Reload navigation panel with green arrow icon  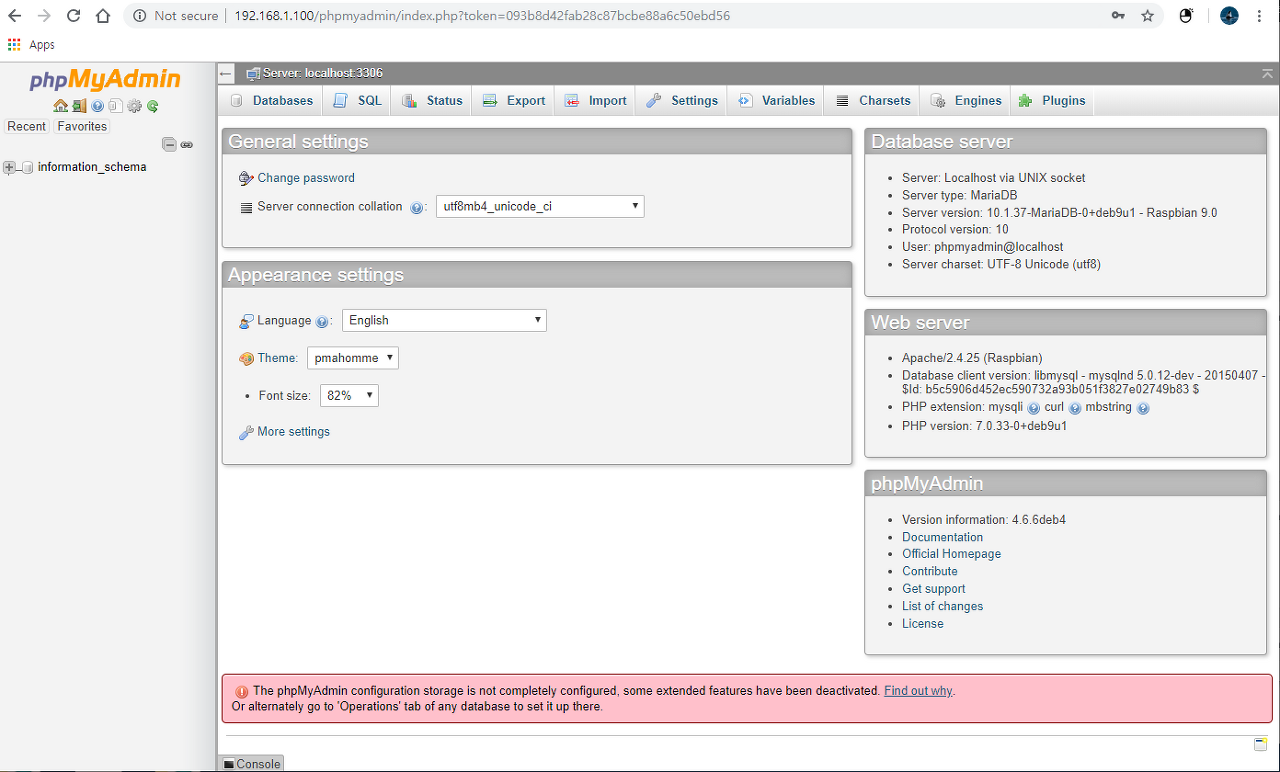pos(152,106)
